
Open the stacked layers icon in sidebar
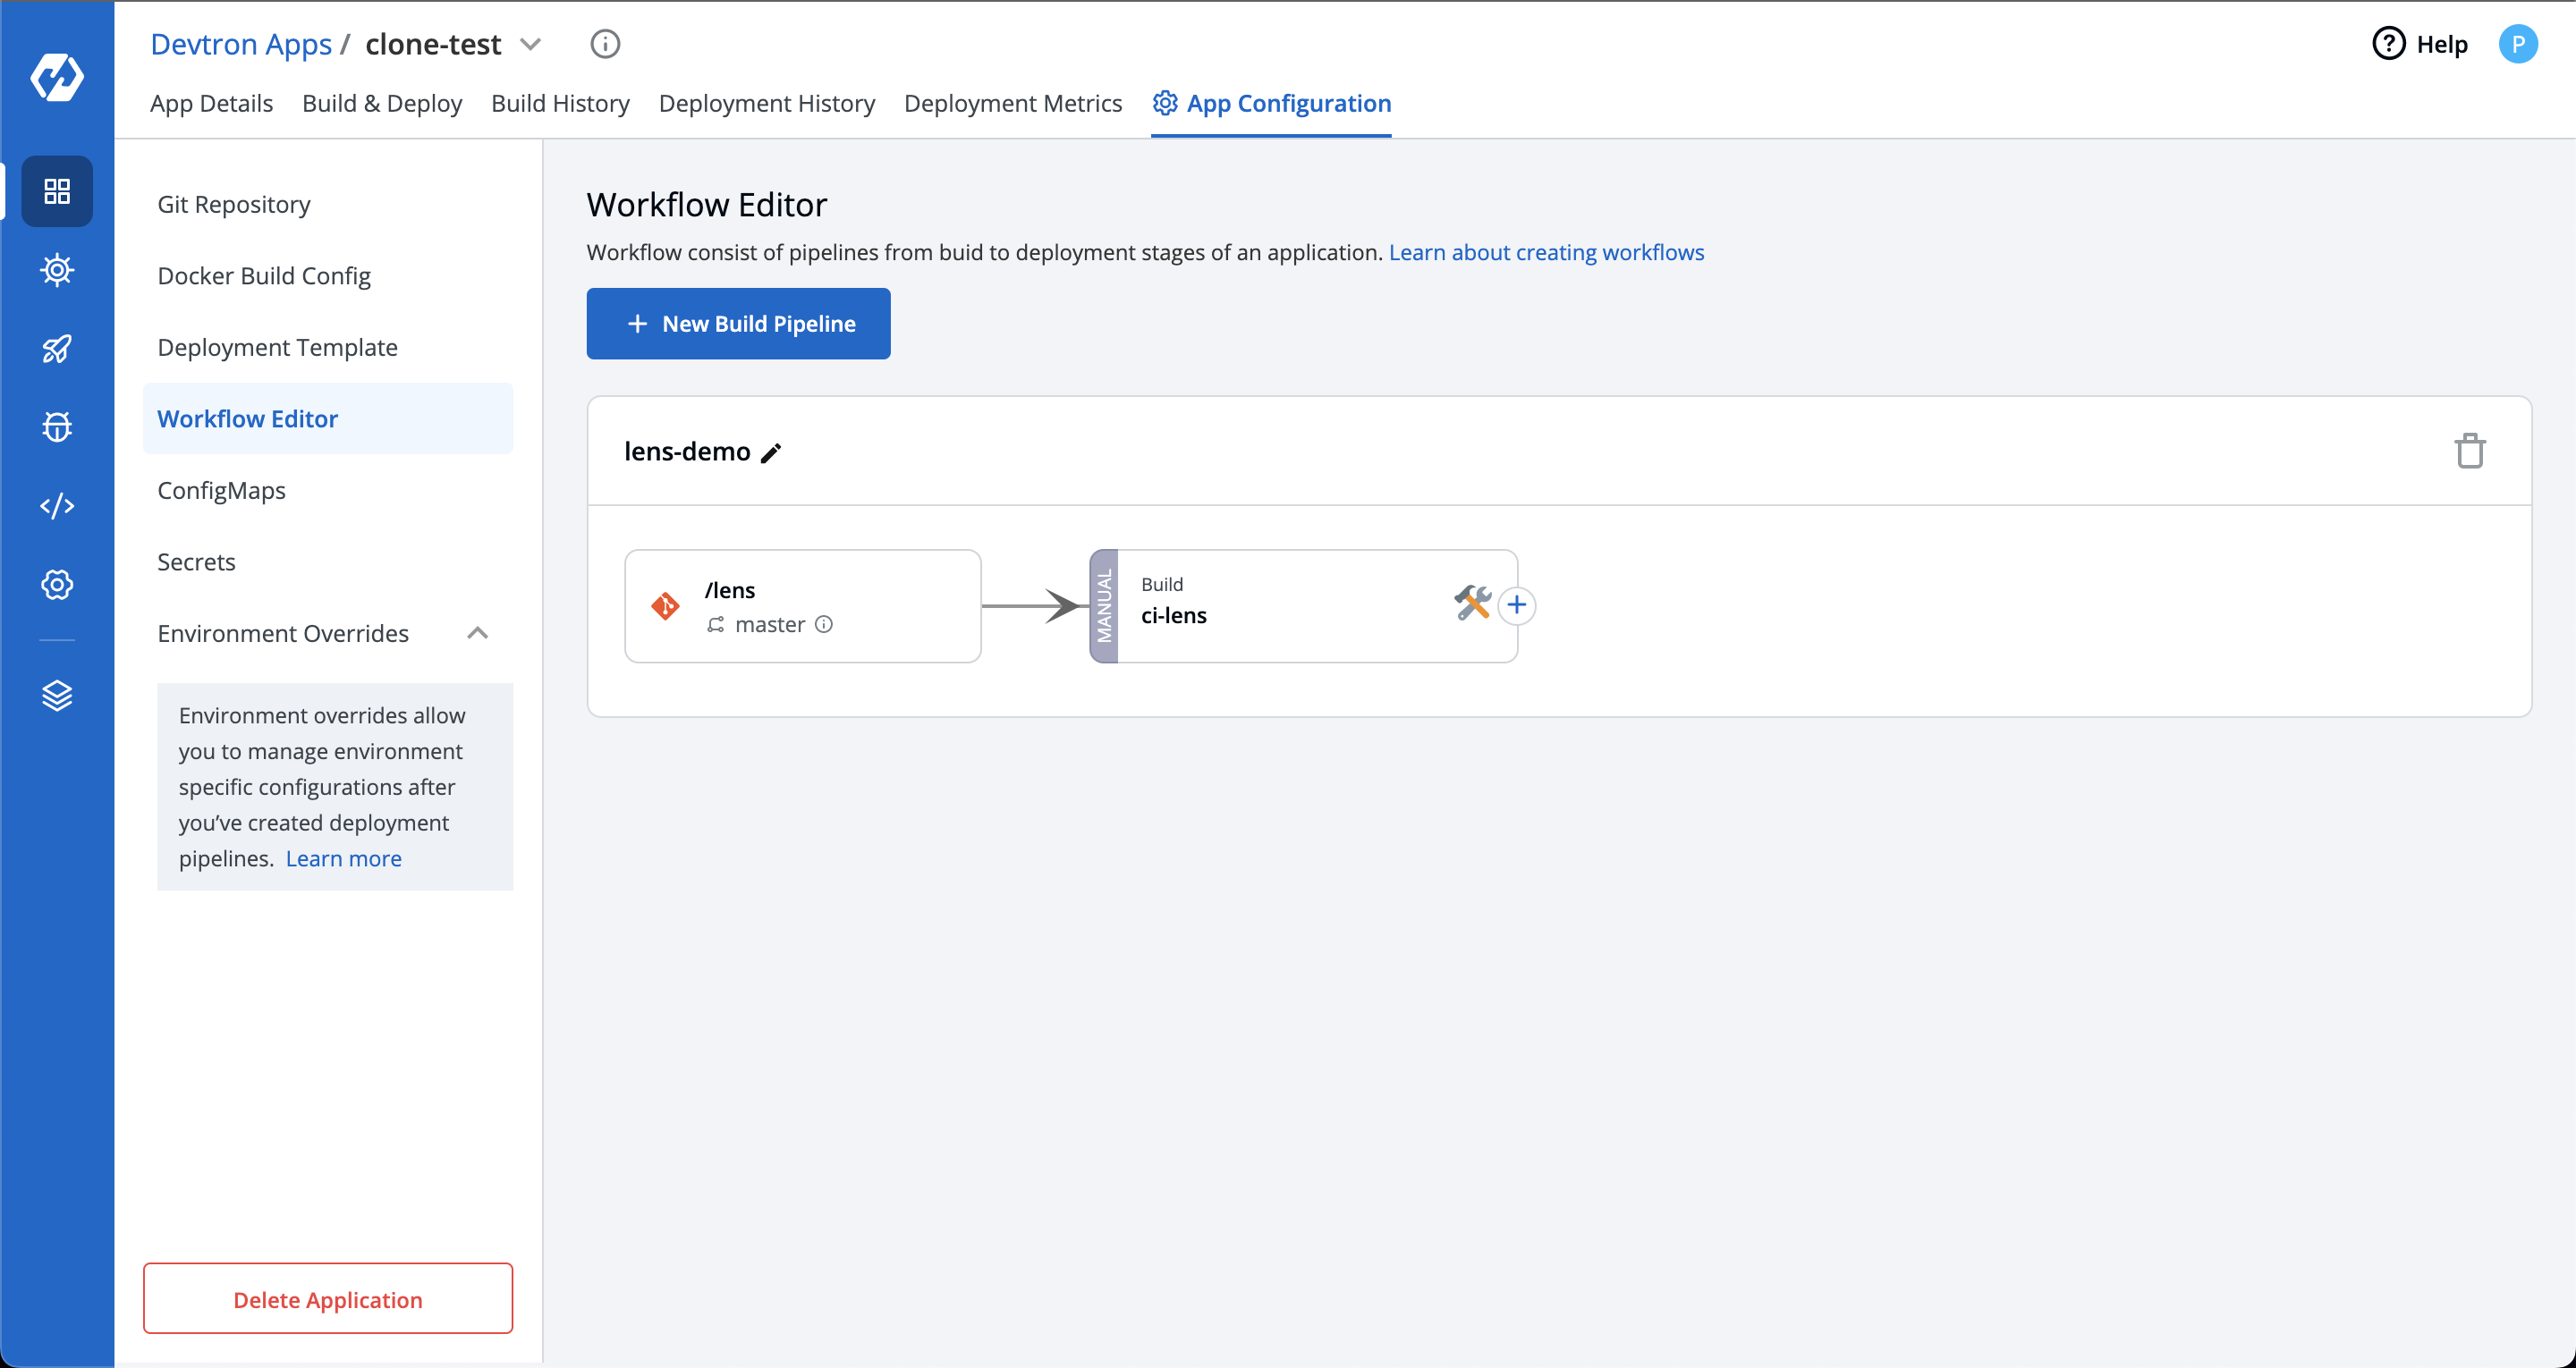pyautogui.click(x=57, y=695)
